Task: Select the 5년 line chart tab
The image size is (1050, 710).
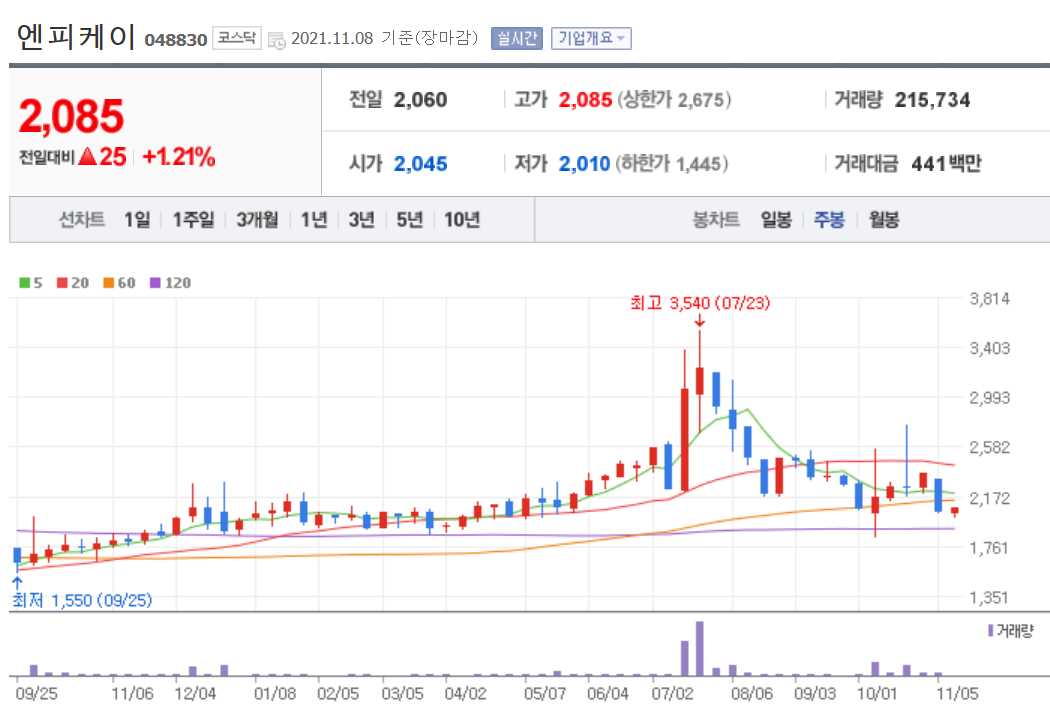Action: [x=409, y=219]
